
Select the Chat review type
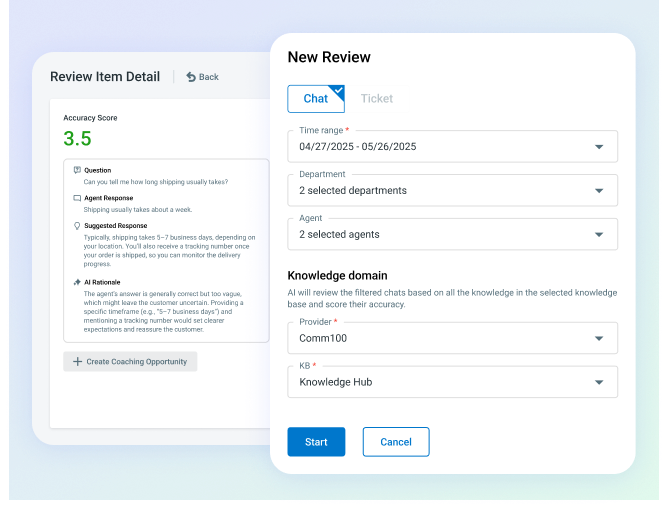pyautogui.click(x=315, y=99)
